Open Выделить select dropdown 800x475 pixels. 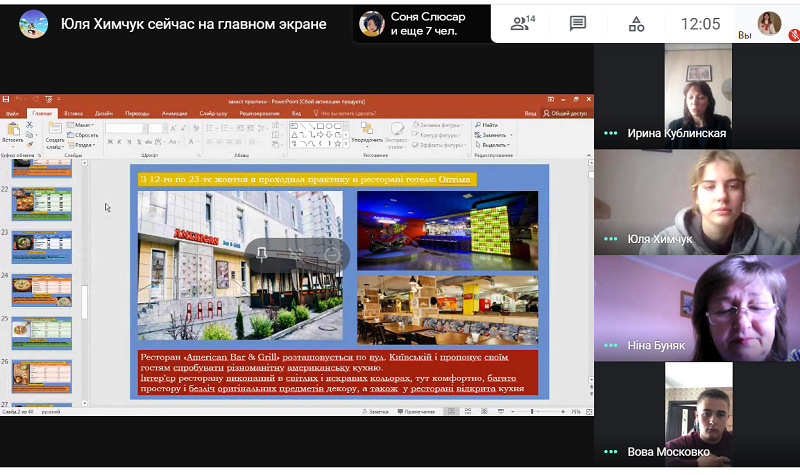pyautogui.click(x=492, y=145)
